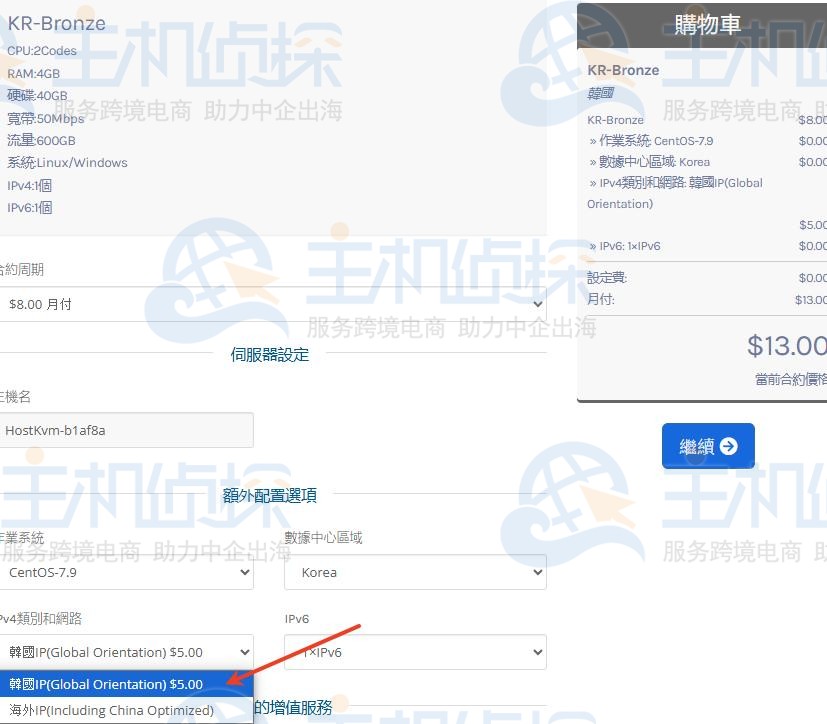Select the 韓國IP(Global Orientation) $5.00 option
This screenshot has width=827, height=724.
pos(127,684)
